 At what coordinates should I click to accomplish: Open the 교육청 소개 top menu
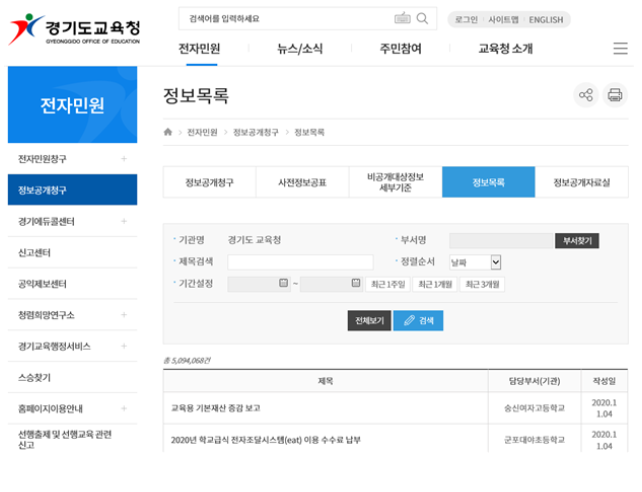click(506, 49)
